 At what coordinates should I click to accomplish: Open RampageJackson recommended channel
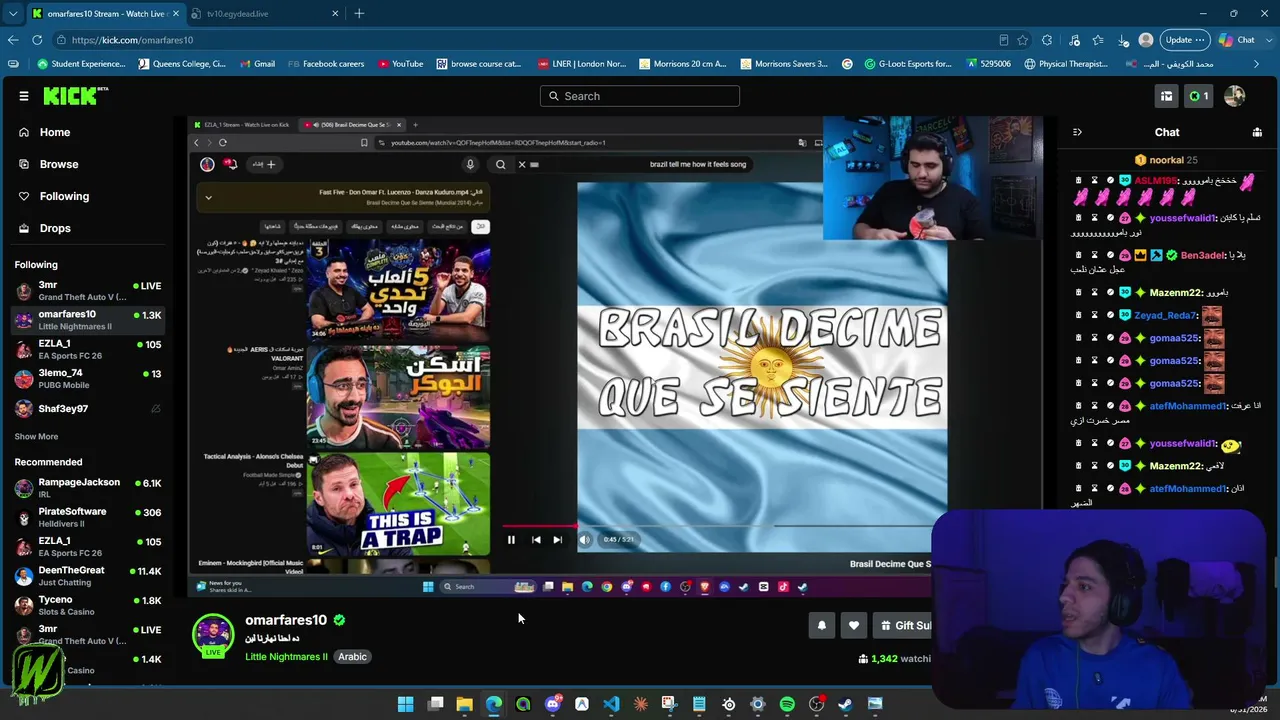(x=89, y=488)
